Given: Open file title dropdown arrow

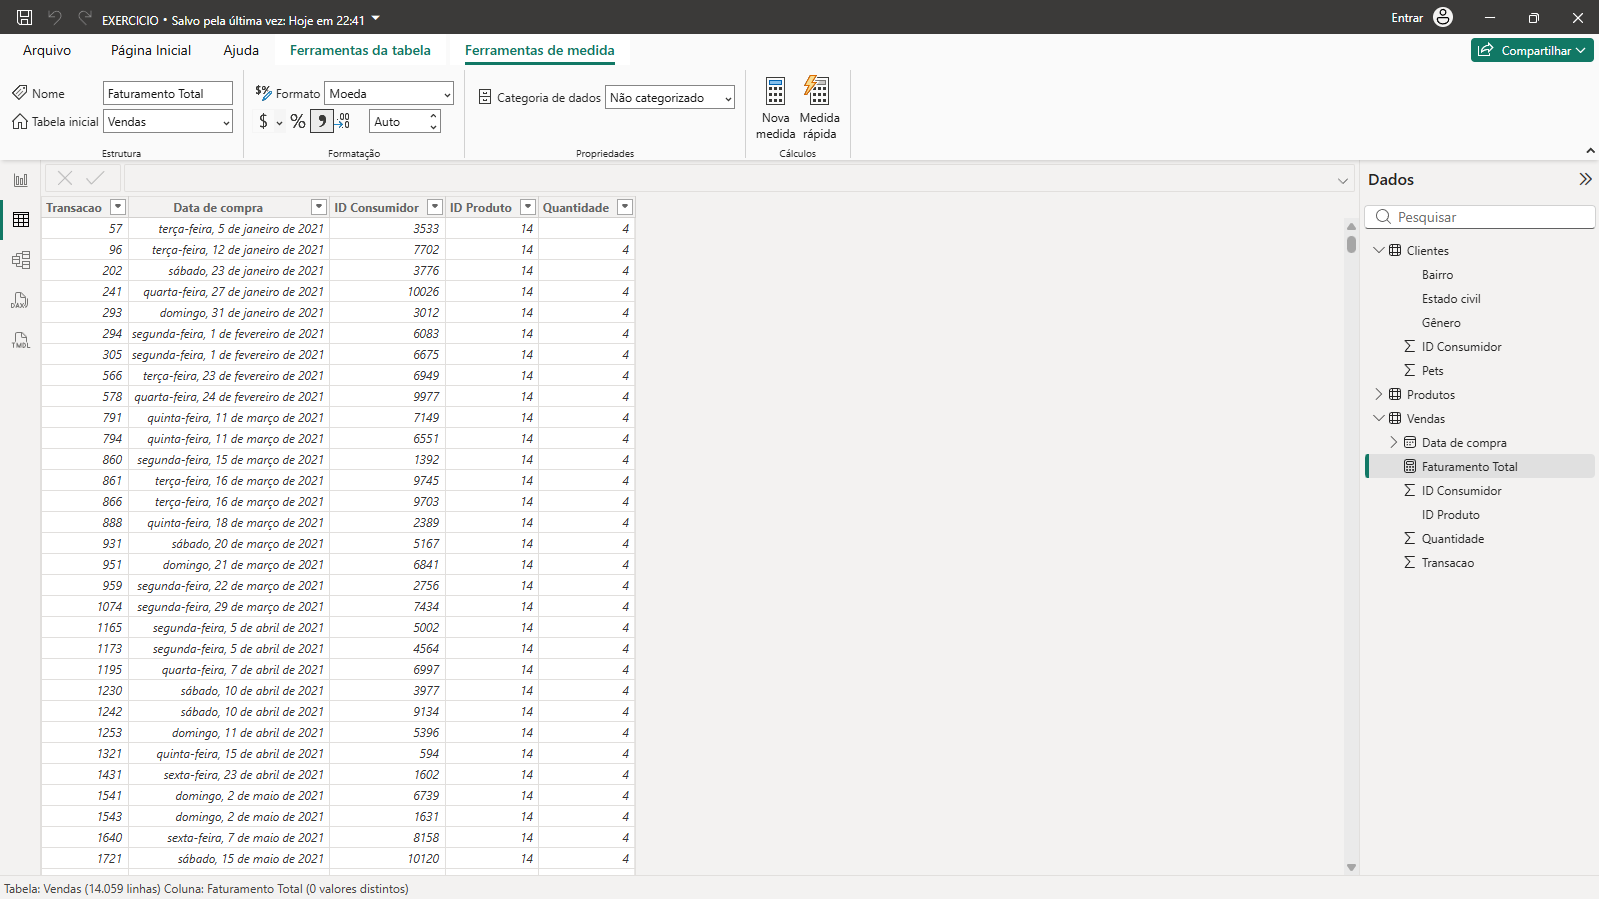Looking at the screenshot, I should pyautogui.click(x=376, y=18).
